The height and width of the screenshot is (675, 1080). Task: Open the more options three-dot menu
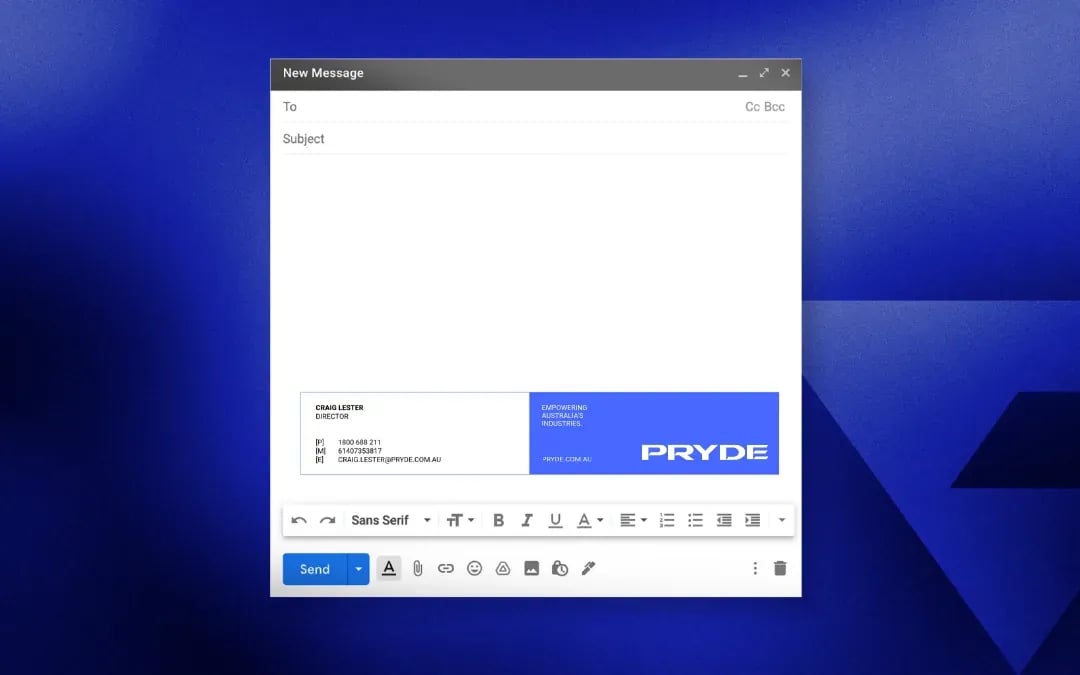[755, 568]
